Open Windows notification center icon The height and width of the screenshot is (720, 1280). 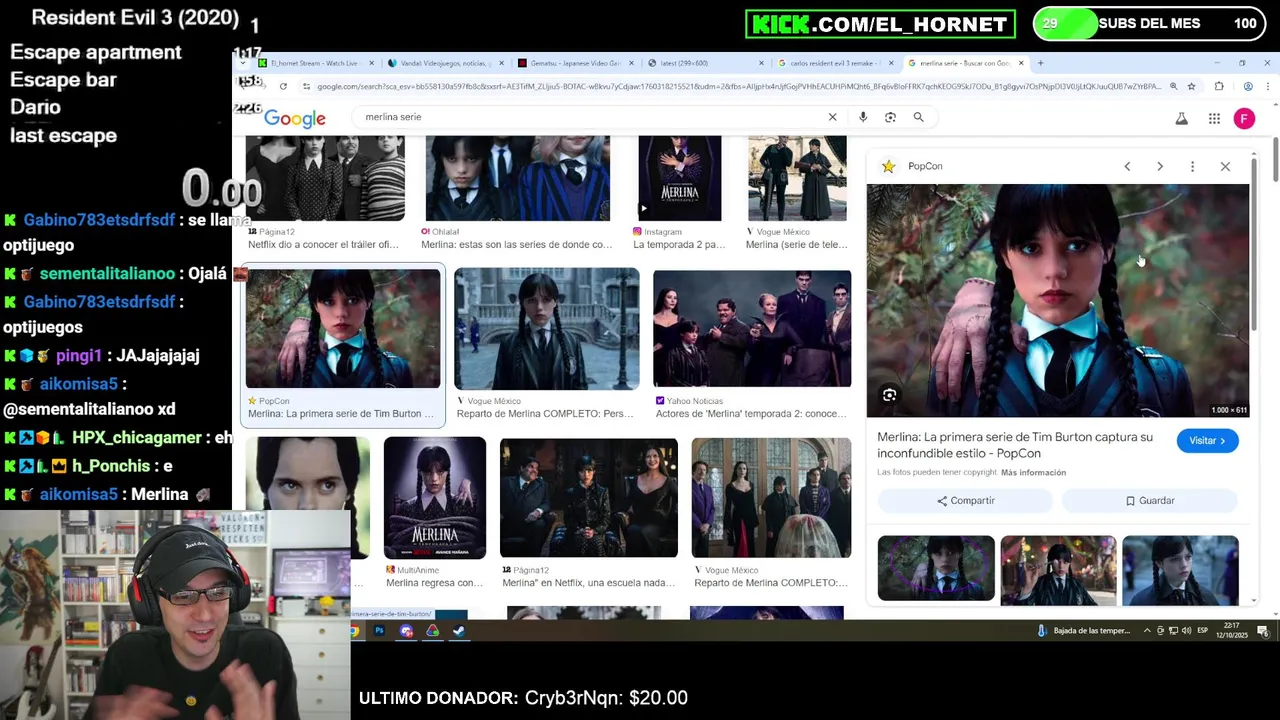click(x=1263, y=631)
